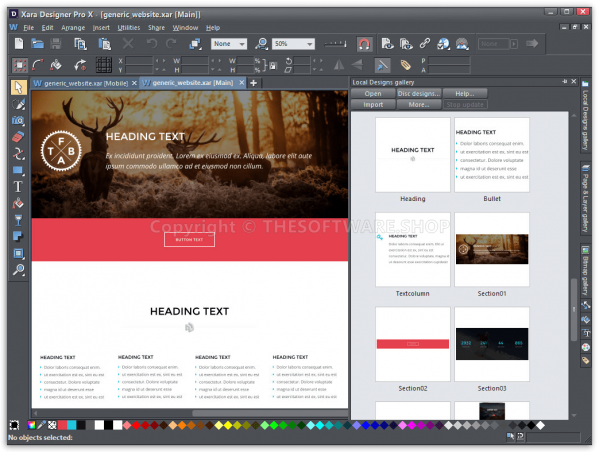
Task: Click the Open button in gallery
Action: [373, 94]
